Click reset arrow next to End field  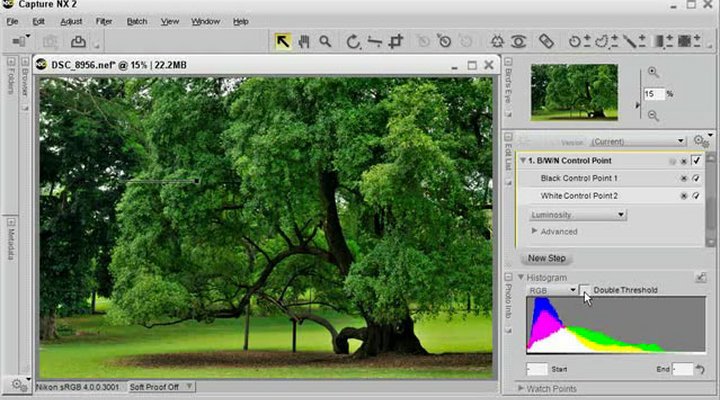coord(700,369)
